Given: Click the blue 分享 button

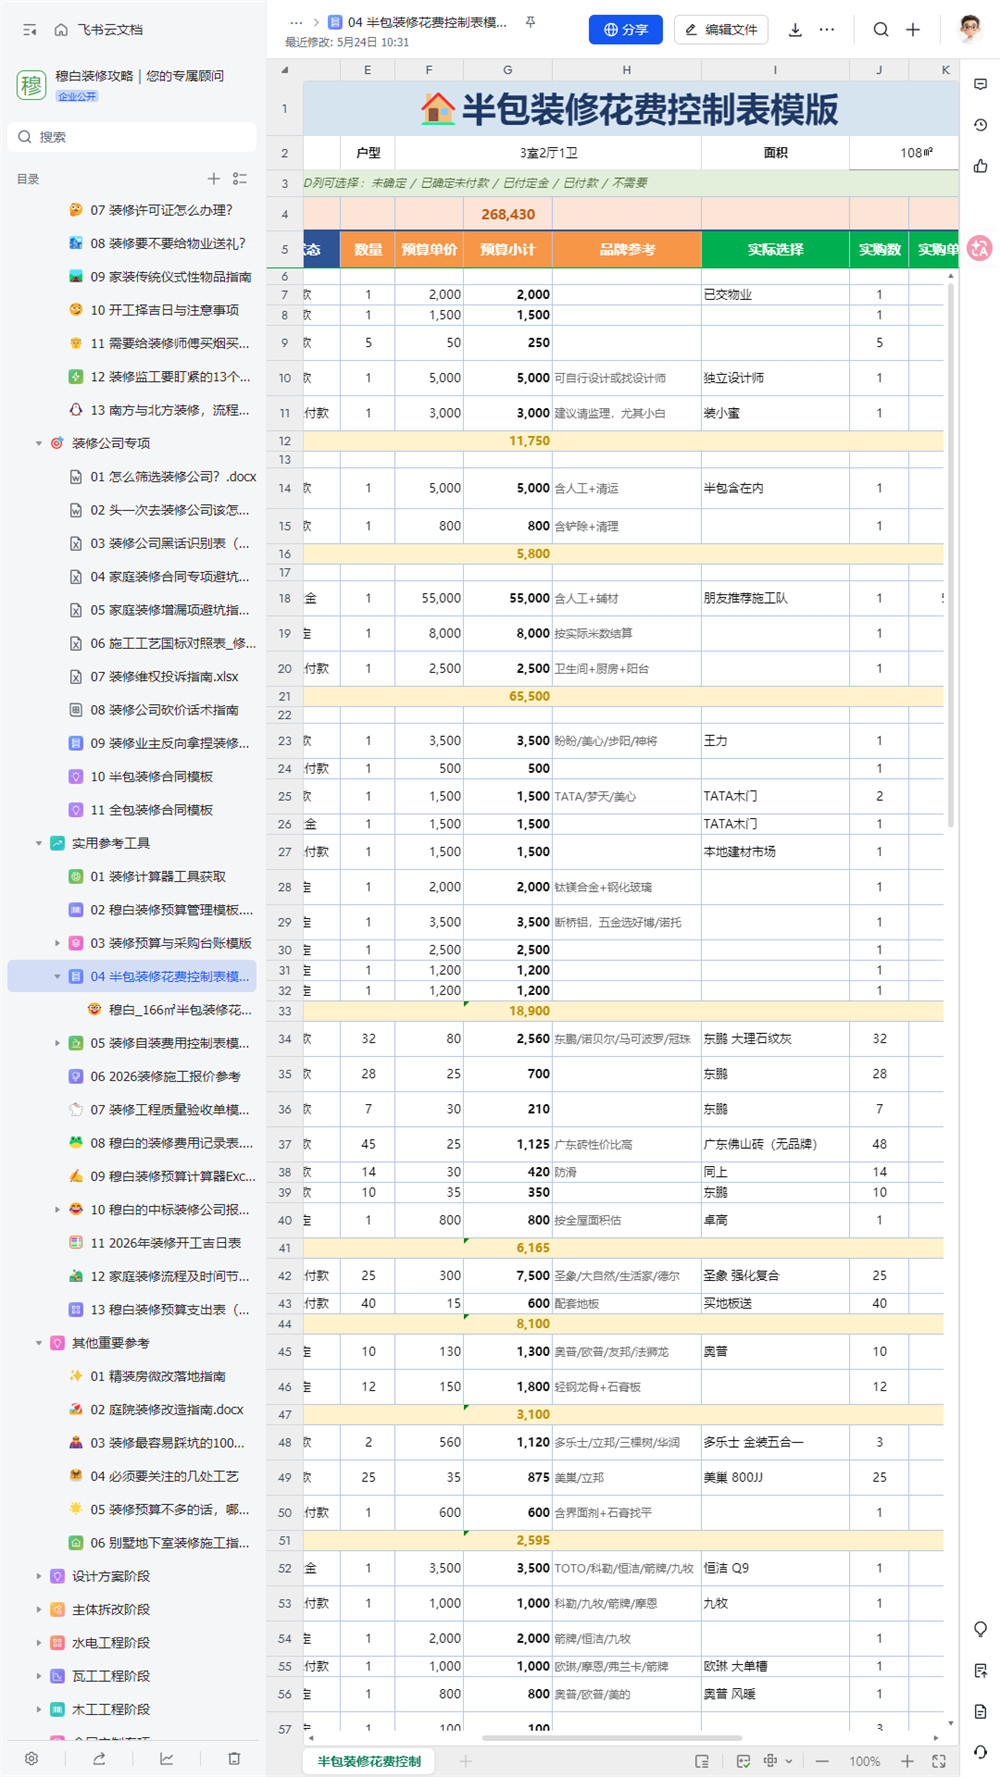Looking at the screenshot, I should click(626, 30).
